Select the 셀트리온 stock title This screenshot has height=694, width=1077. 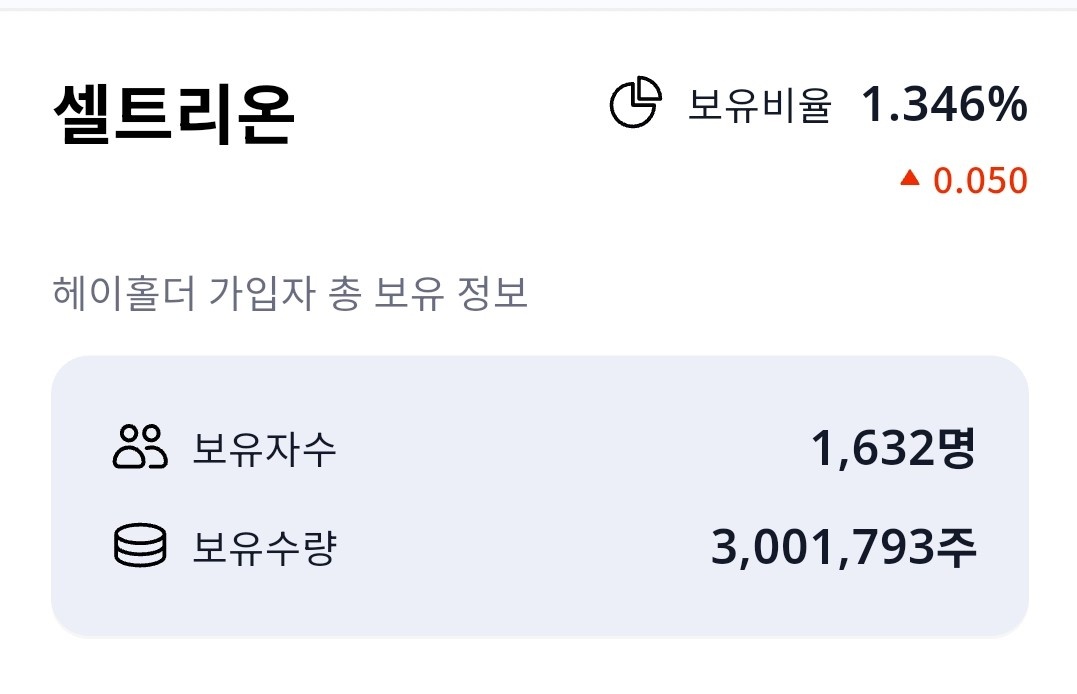(174, 115)
